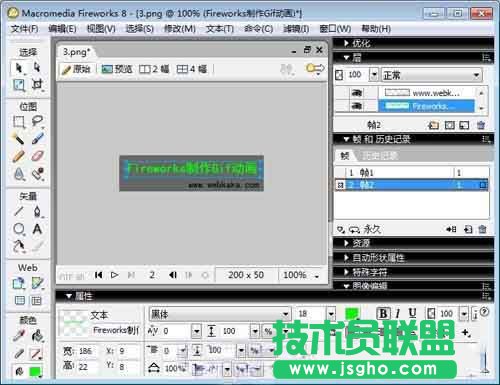Select the Pen tool
Image resolution: width=500 pixels, height=385 pixels.
coord(37,211)
